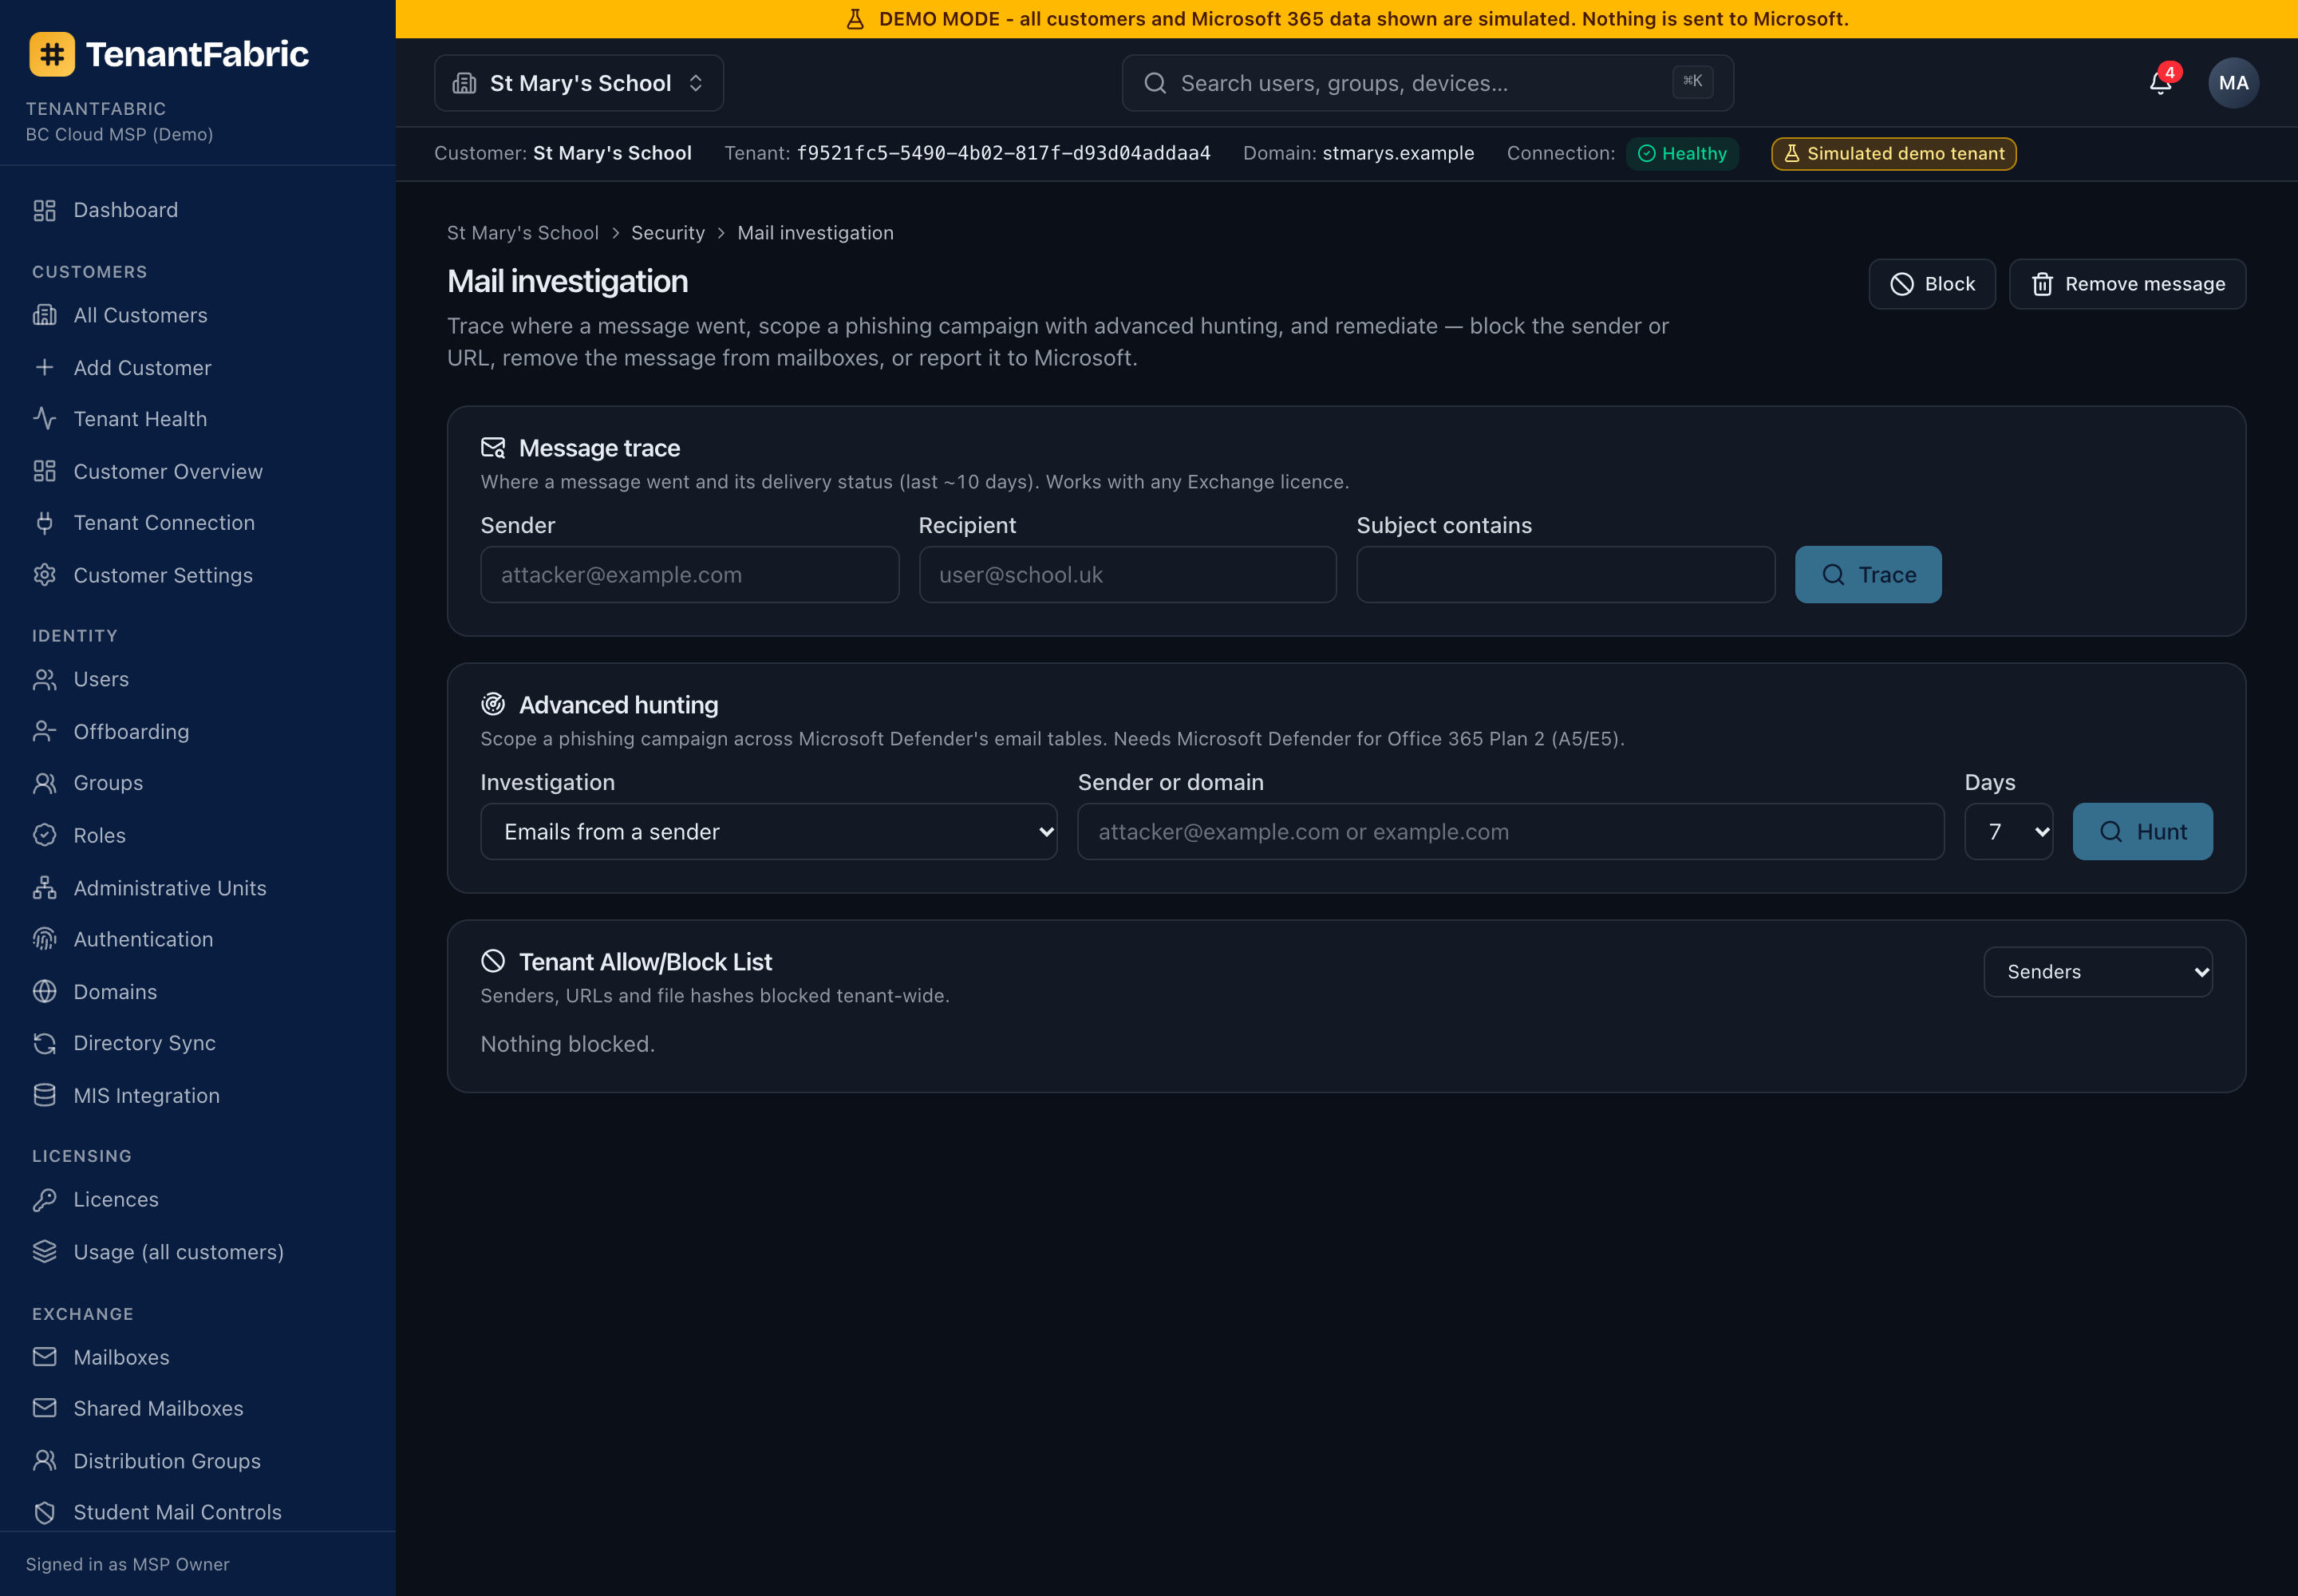
Task: Click the Authentication fingerprint icon
Action: (x=45, y=939)
